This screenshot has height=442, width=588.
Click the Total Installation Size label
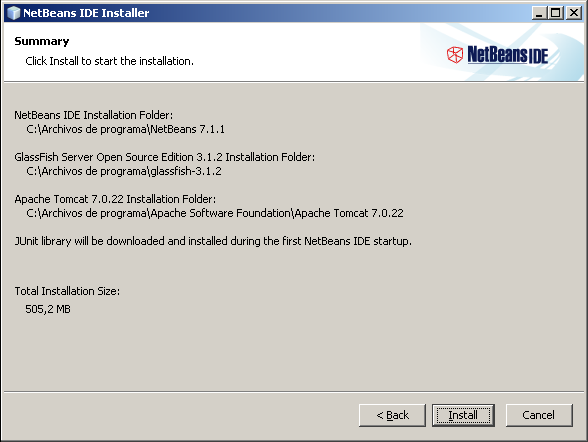67,291
